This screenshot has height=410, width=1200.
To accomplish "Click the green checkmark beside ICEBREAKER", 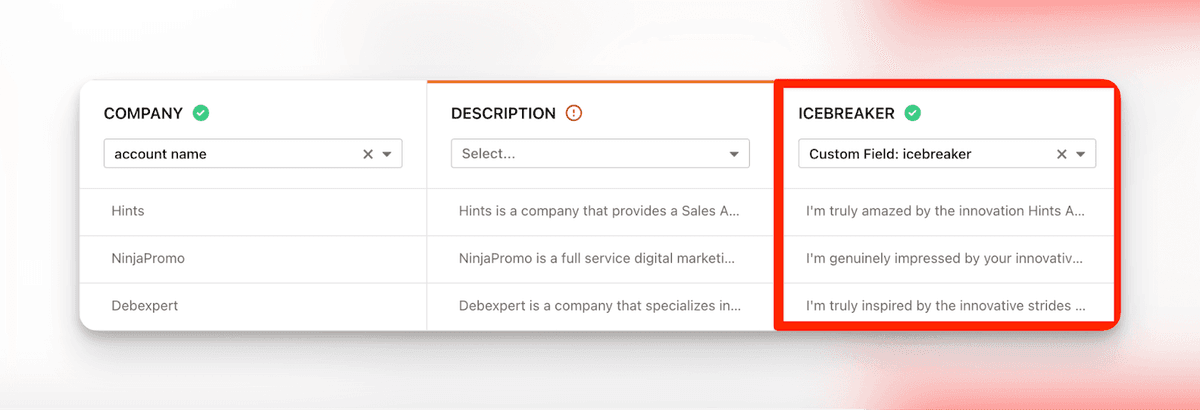I will coord(912,113).
